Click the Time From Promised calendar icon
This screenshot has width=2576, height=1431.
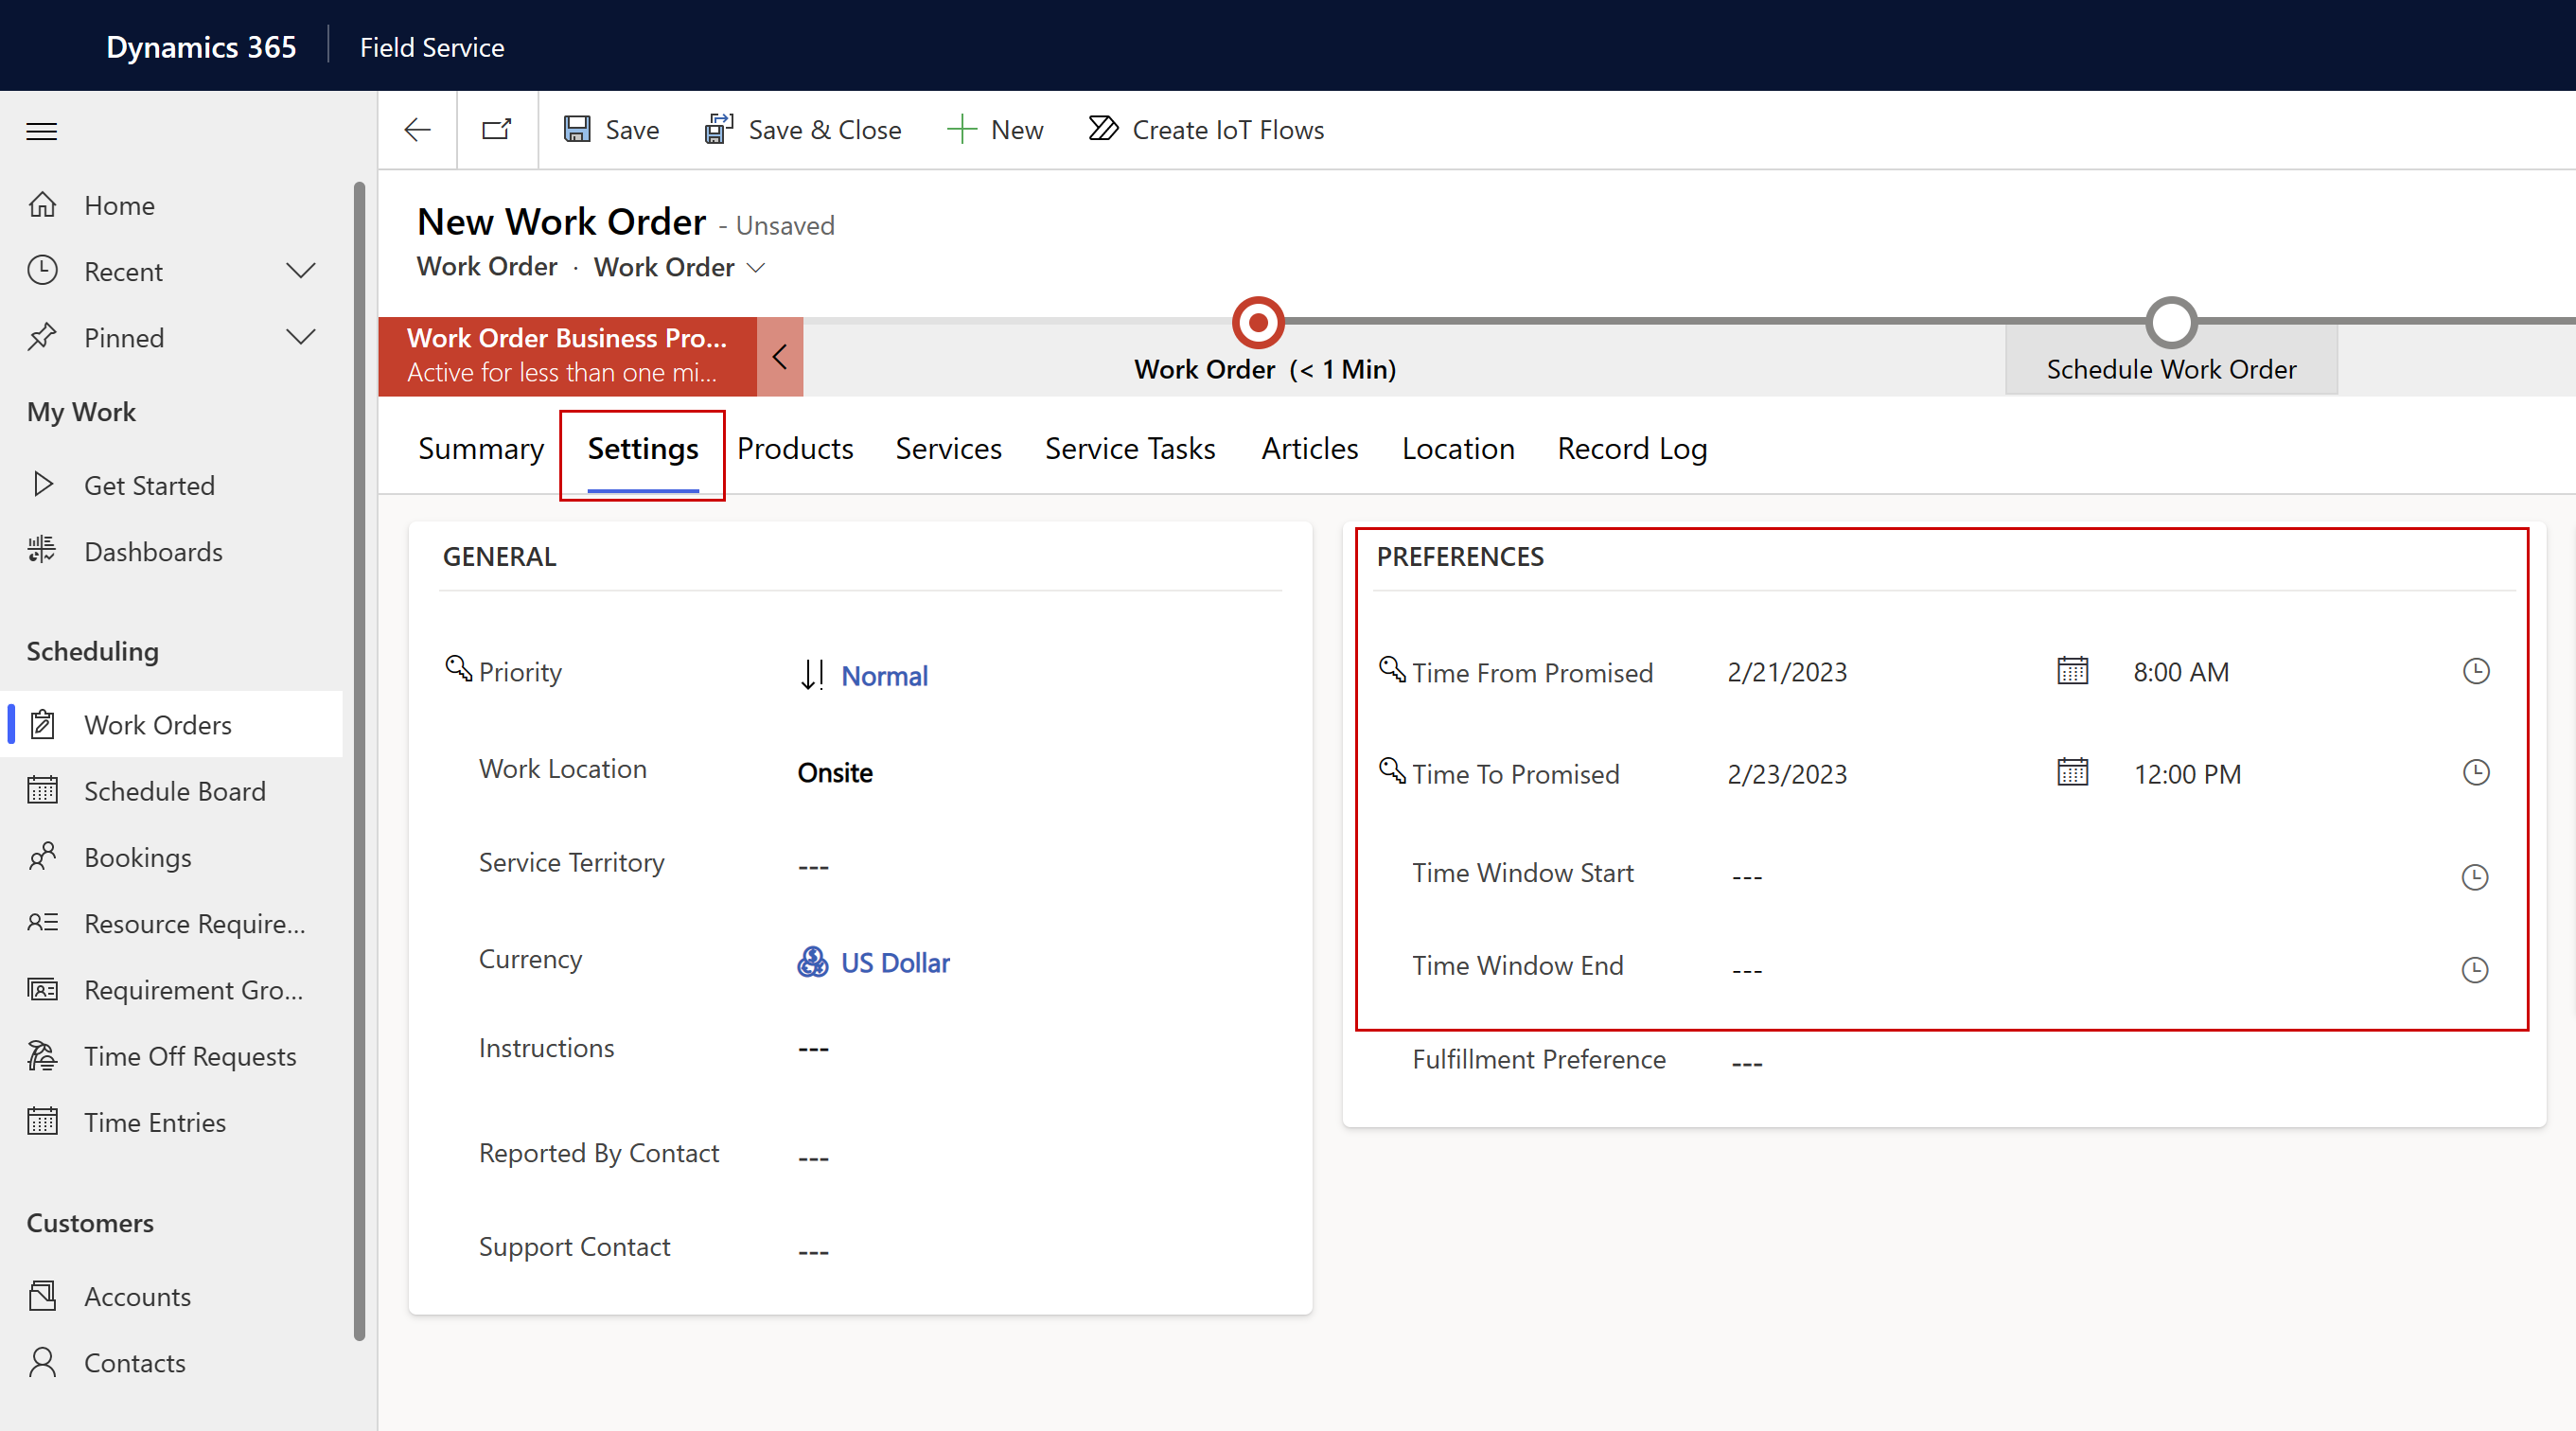click(x=2071, y=671)
